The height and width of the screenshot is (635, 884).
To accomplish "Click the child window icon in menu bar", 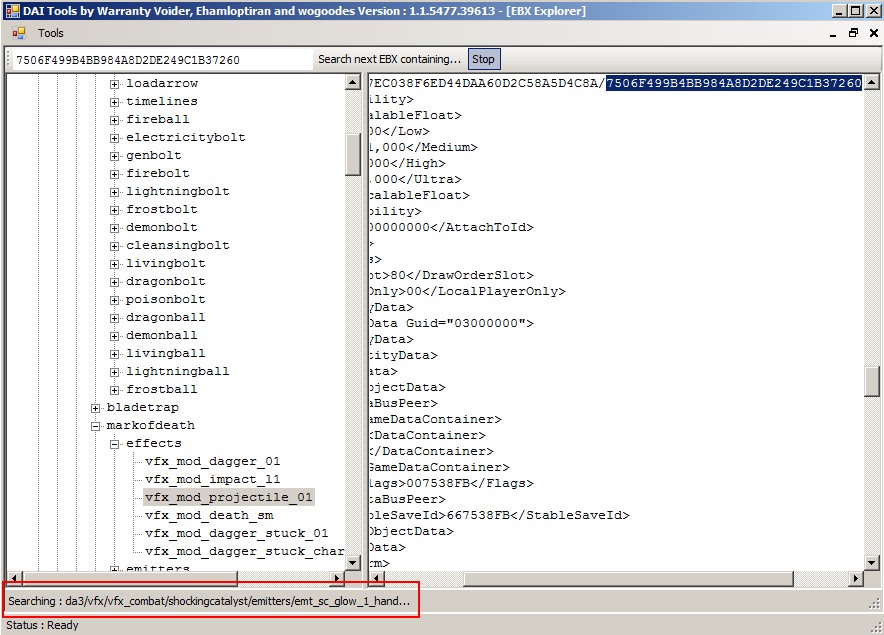I will 18,33.
